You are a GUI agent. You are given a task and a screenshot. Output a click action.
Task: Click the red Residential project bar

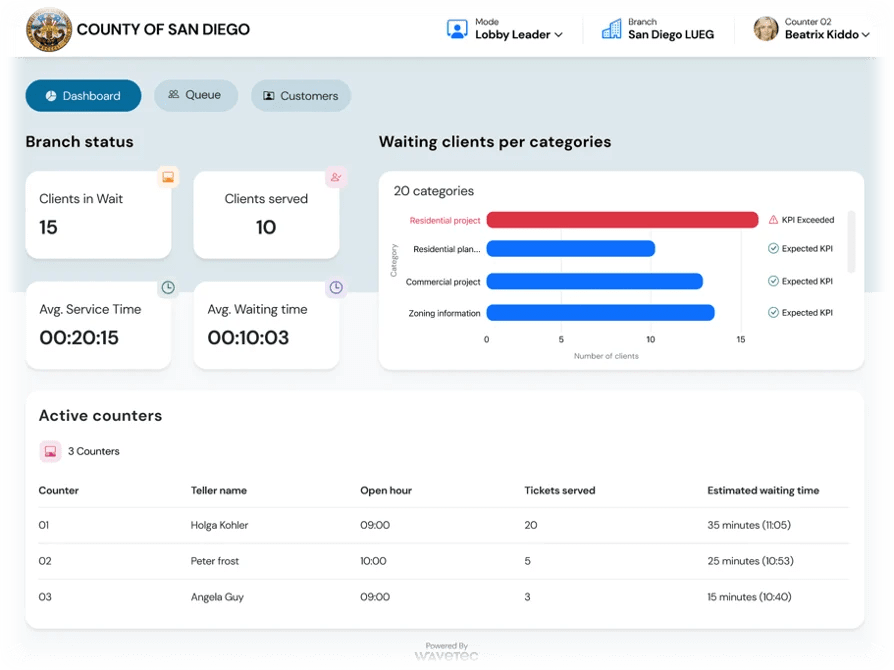click(620, 219)
